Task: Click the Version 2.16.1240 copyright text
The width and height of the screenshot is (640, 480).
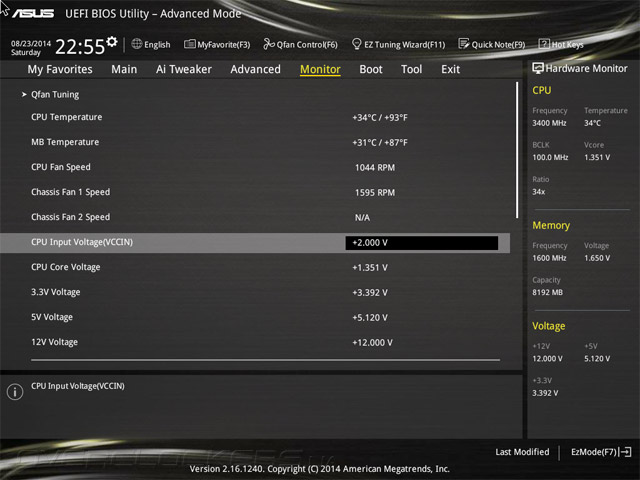Action: [x=320, y=469]
